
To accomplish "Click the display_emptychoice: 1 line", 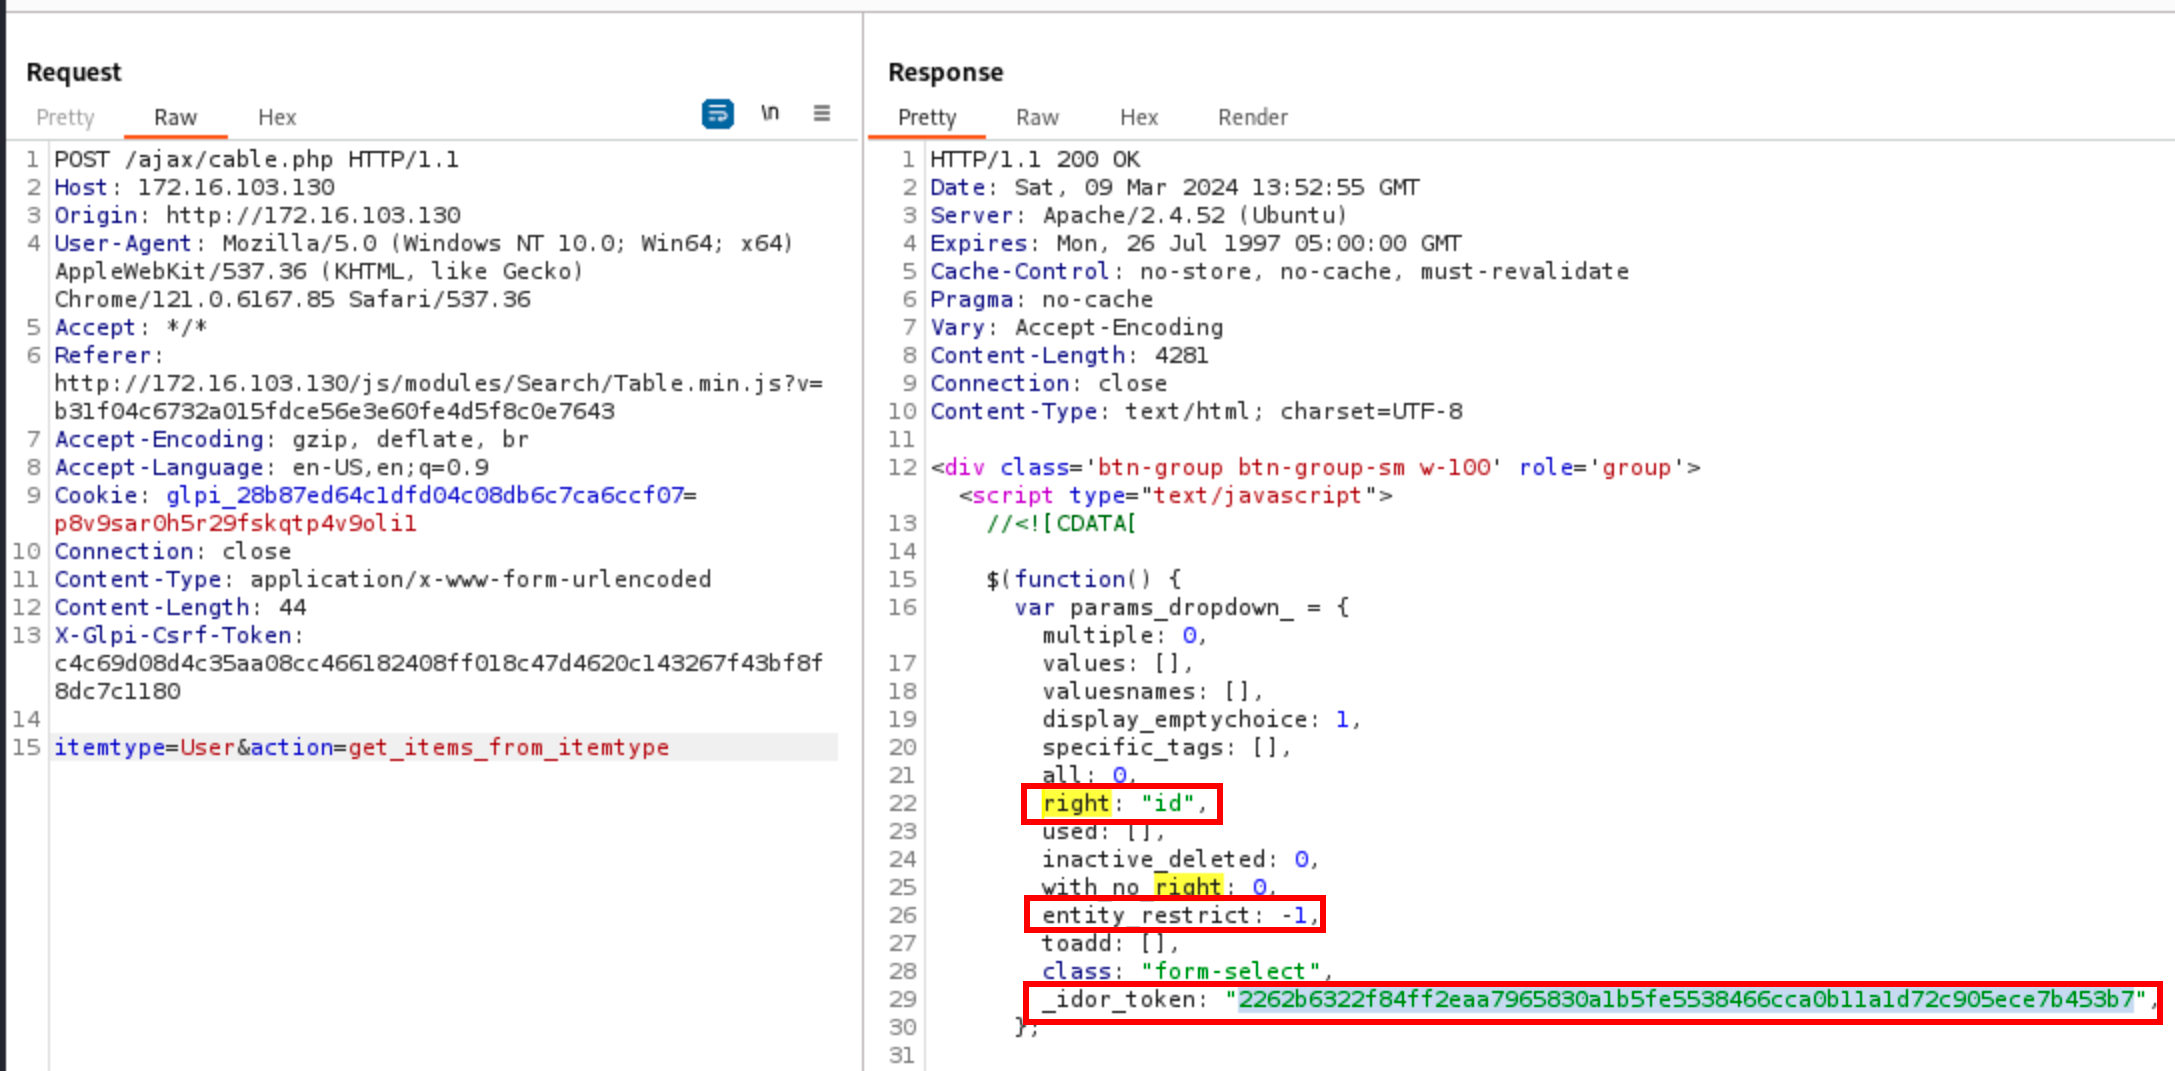I will [x=1201, y=719].
